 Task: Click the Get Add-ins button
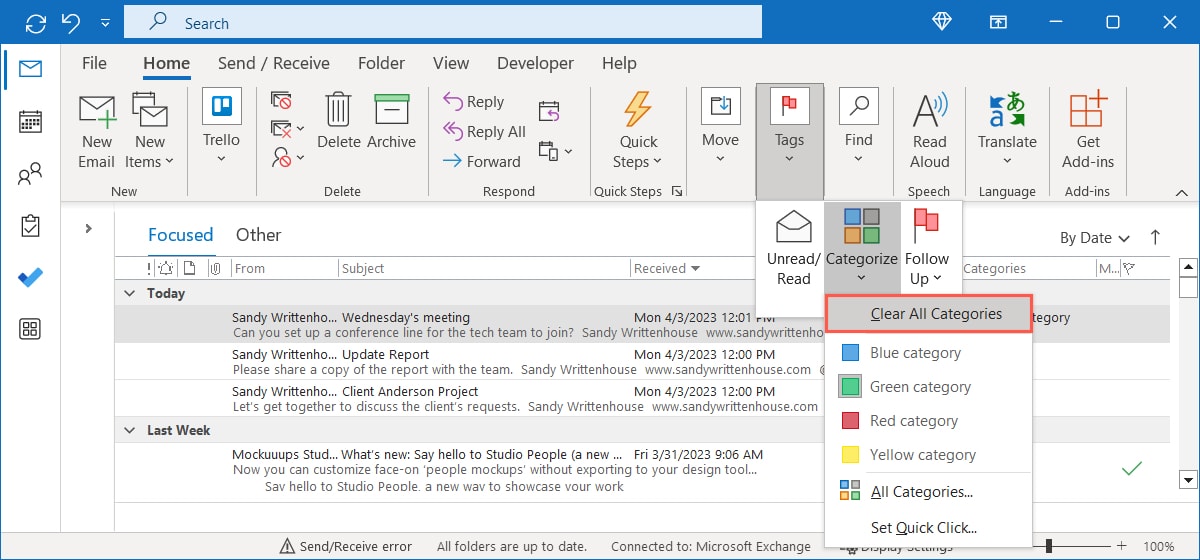(x=1088, y=131)
